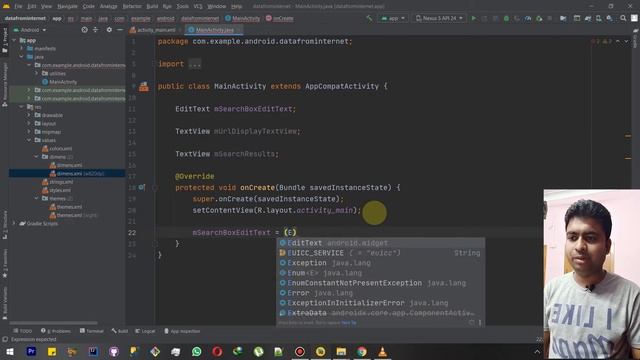Click MainActivity in the breadcrumb bar

[242, 18]
